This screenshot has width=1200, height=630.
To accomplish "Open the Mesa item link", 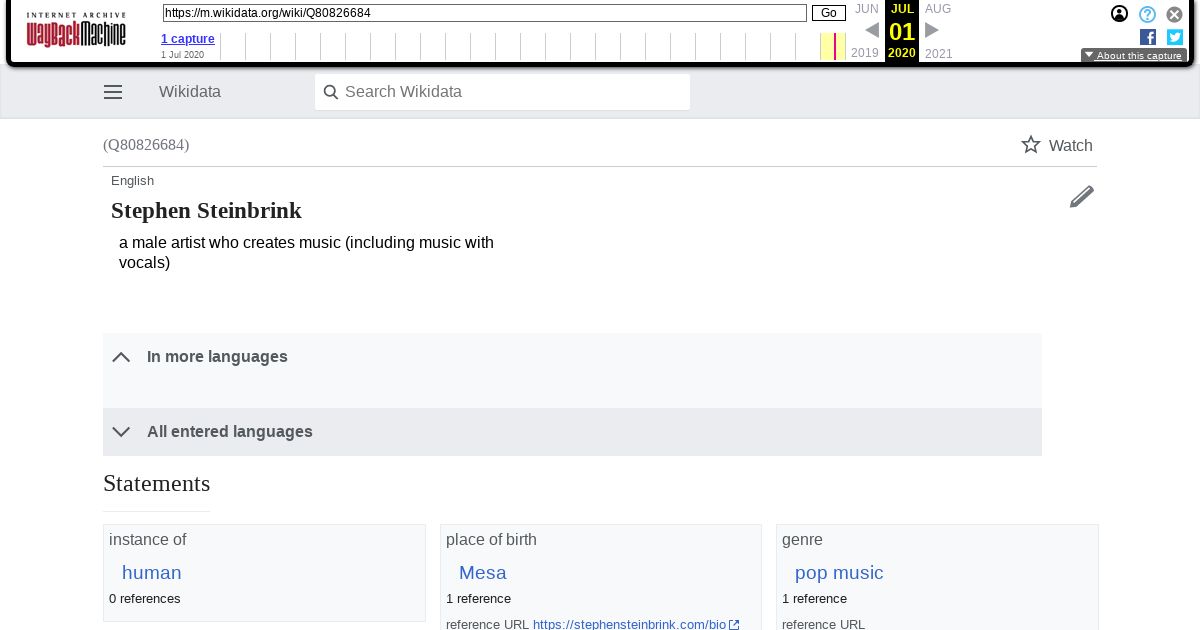I will tap(483, 573).
